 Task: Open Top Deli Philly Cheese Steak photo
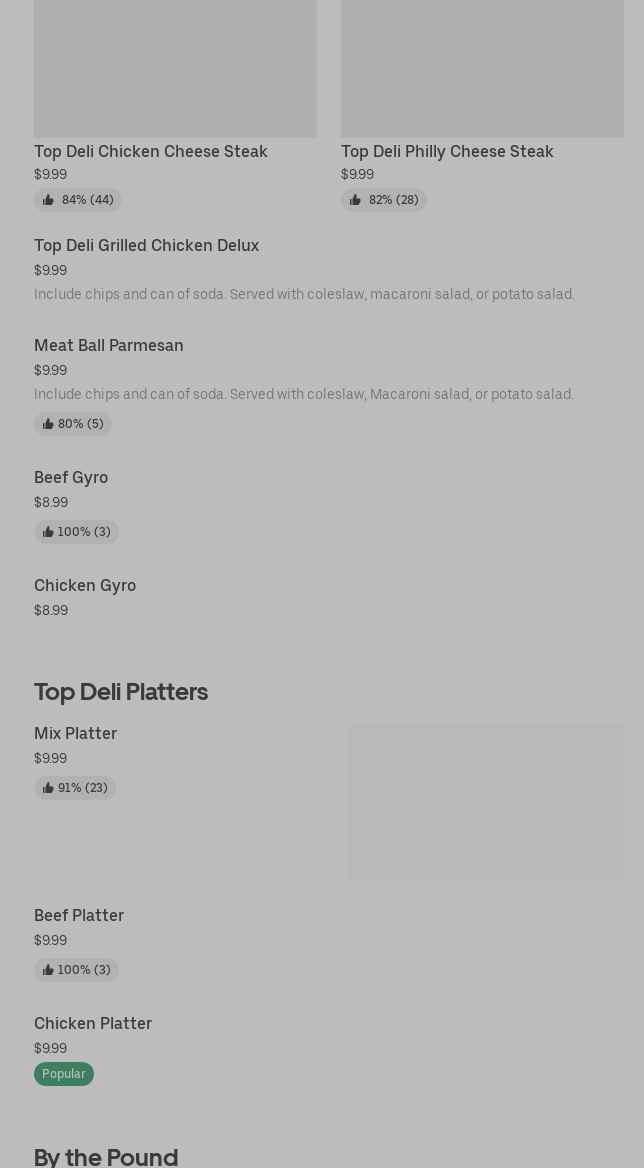[x=482, y=68]
